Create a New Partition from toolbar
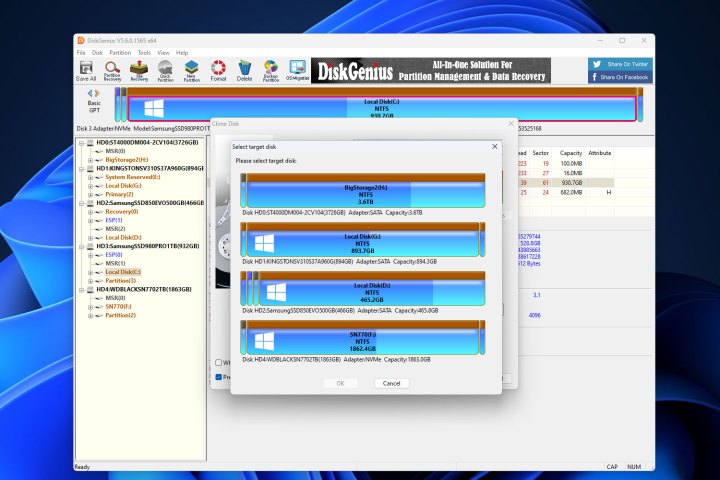Viewport: 720px width, 480px height. [x=191, y=70]
